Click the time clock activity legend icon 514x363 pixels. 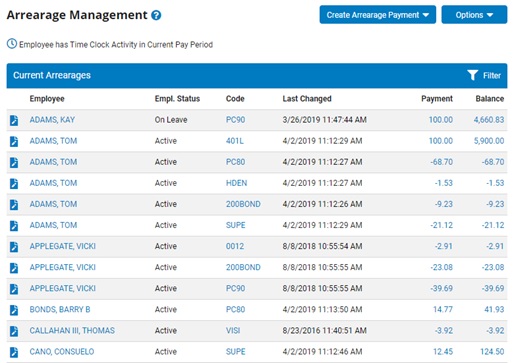[x=12, y=44]
